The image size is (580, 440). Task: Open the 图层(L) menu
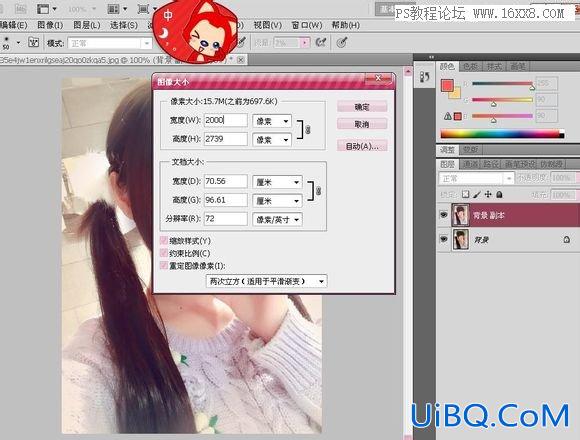click(x=87, y=25)
